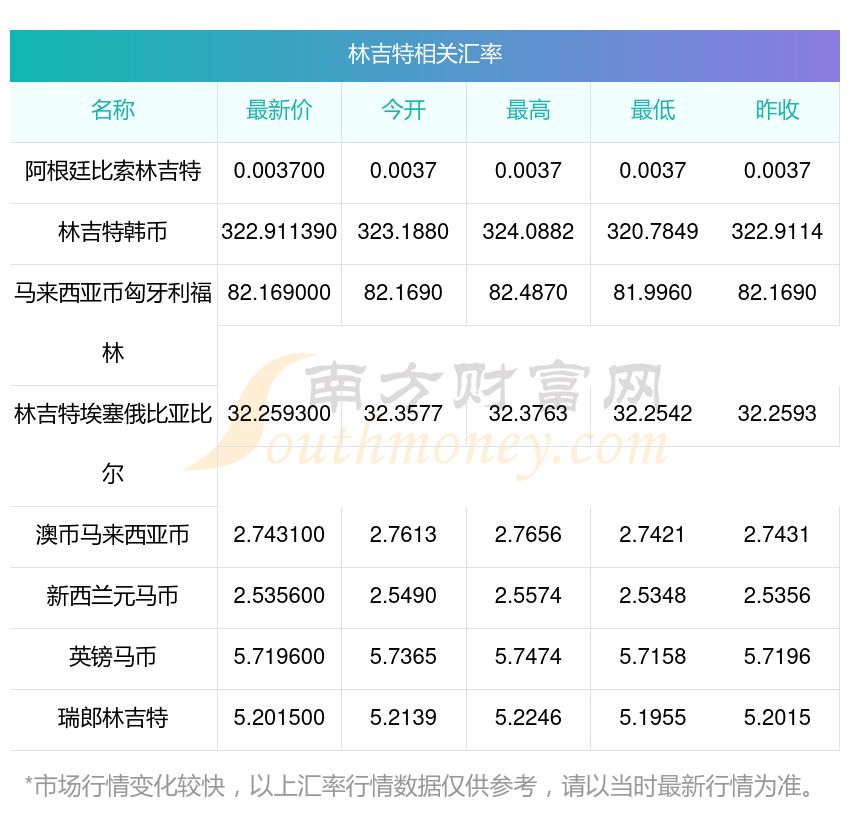Click opening value 2.7613
Image resolution: width=850 pixels, height=817 pixels.
403,535
